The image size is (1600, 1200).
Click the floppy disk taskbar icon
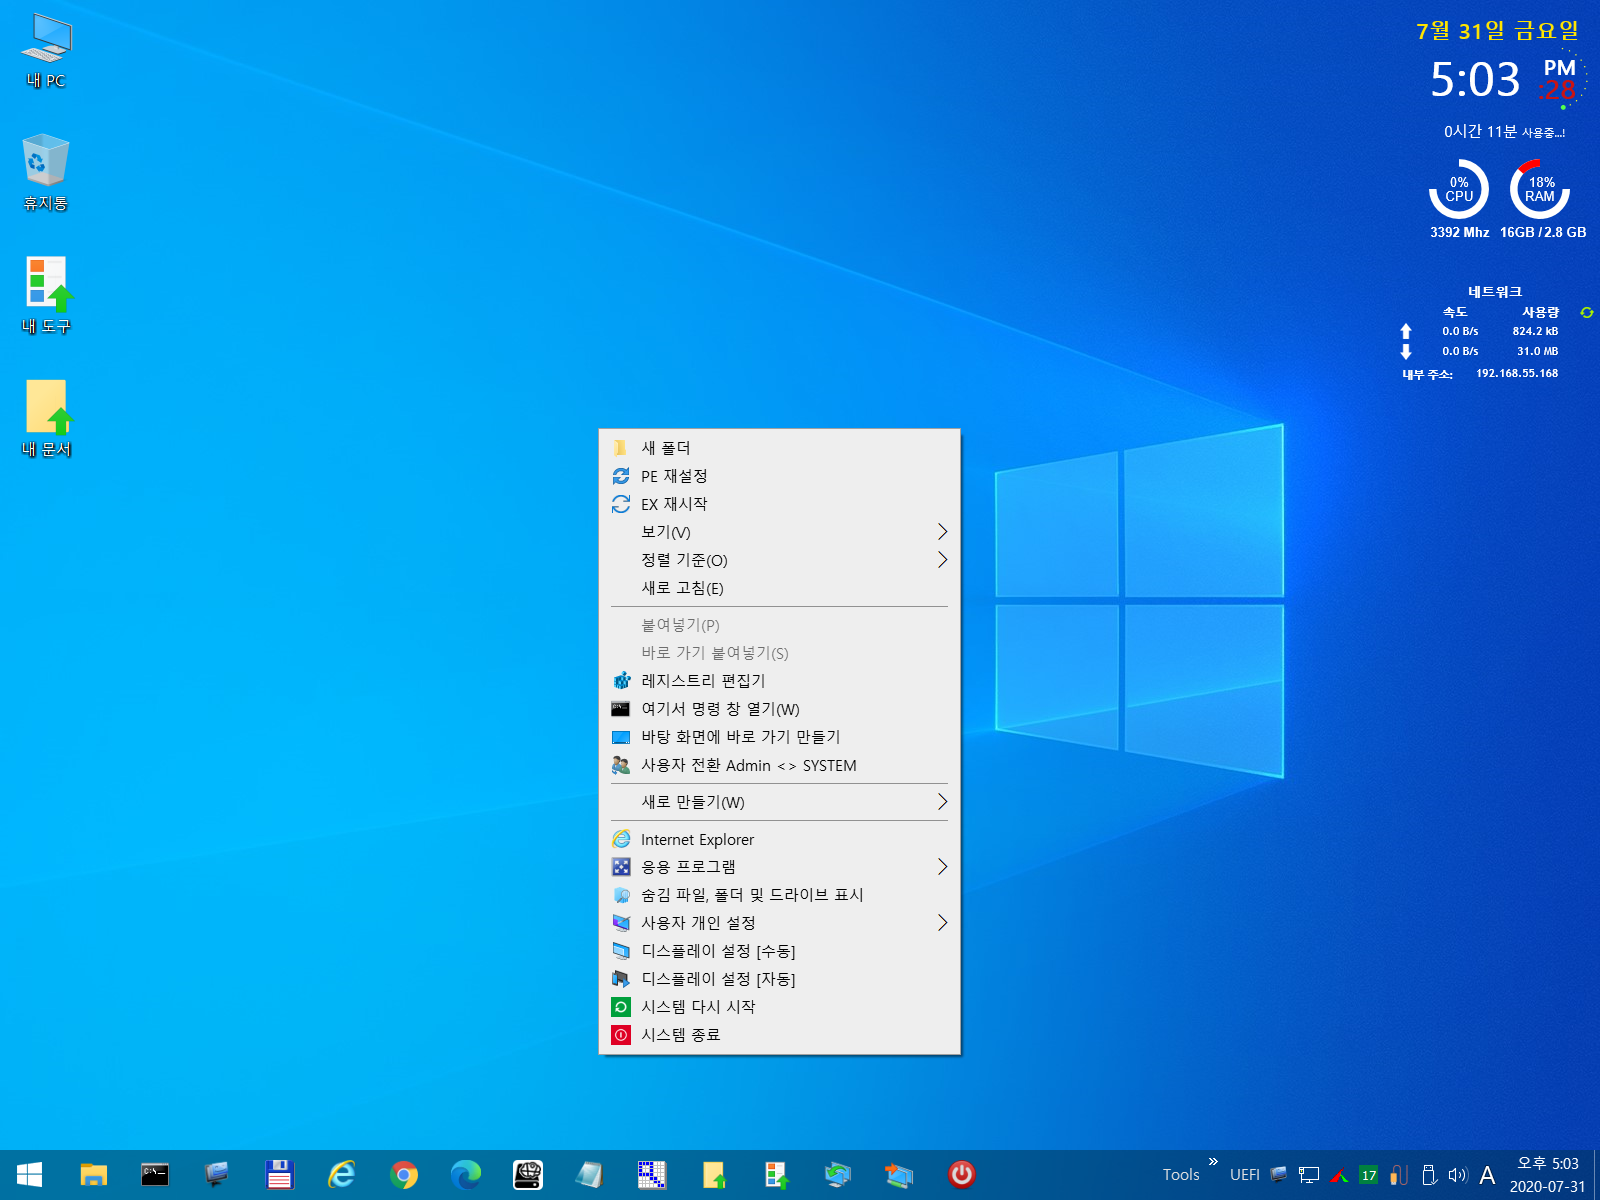[279, 1175]
